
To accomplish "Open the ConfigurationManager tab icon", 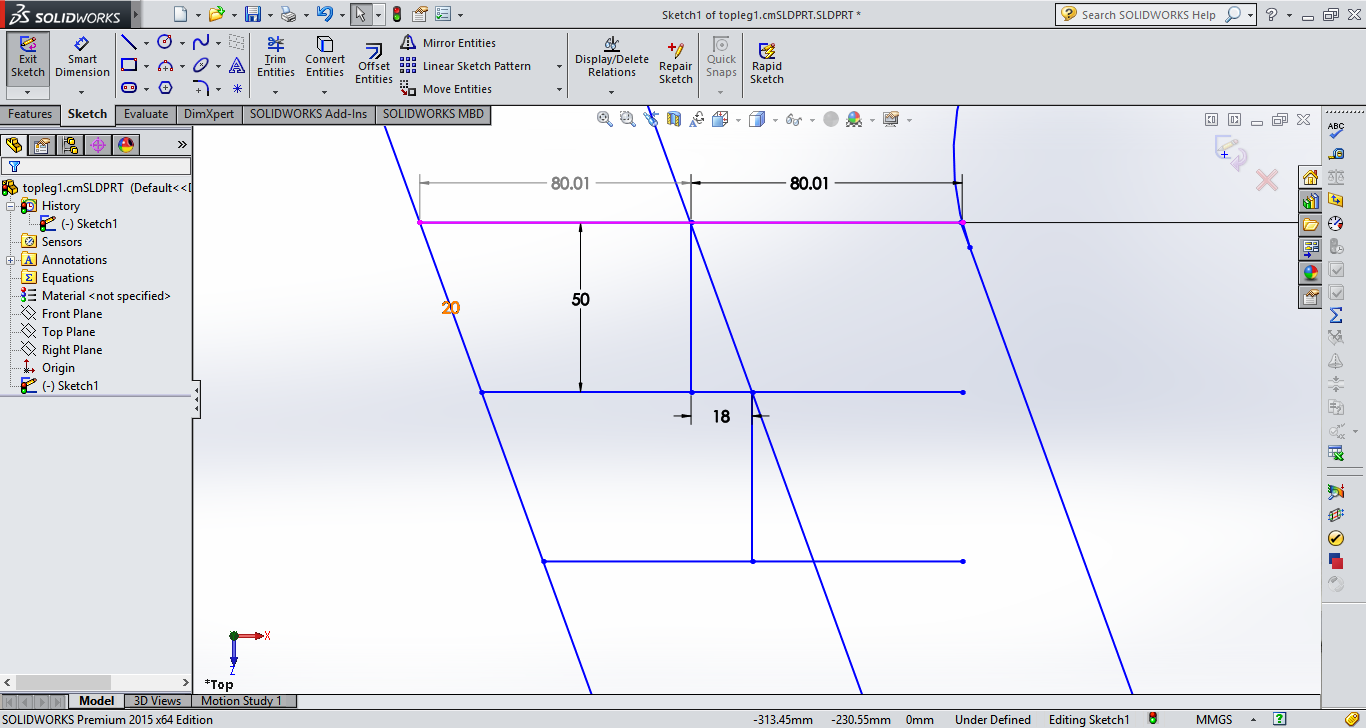I will 70,145.
